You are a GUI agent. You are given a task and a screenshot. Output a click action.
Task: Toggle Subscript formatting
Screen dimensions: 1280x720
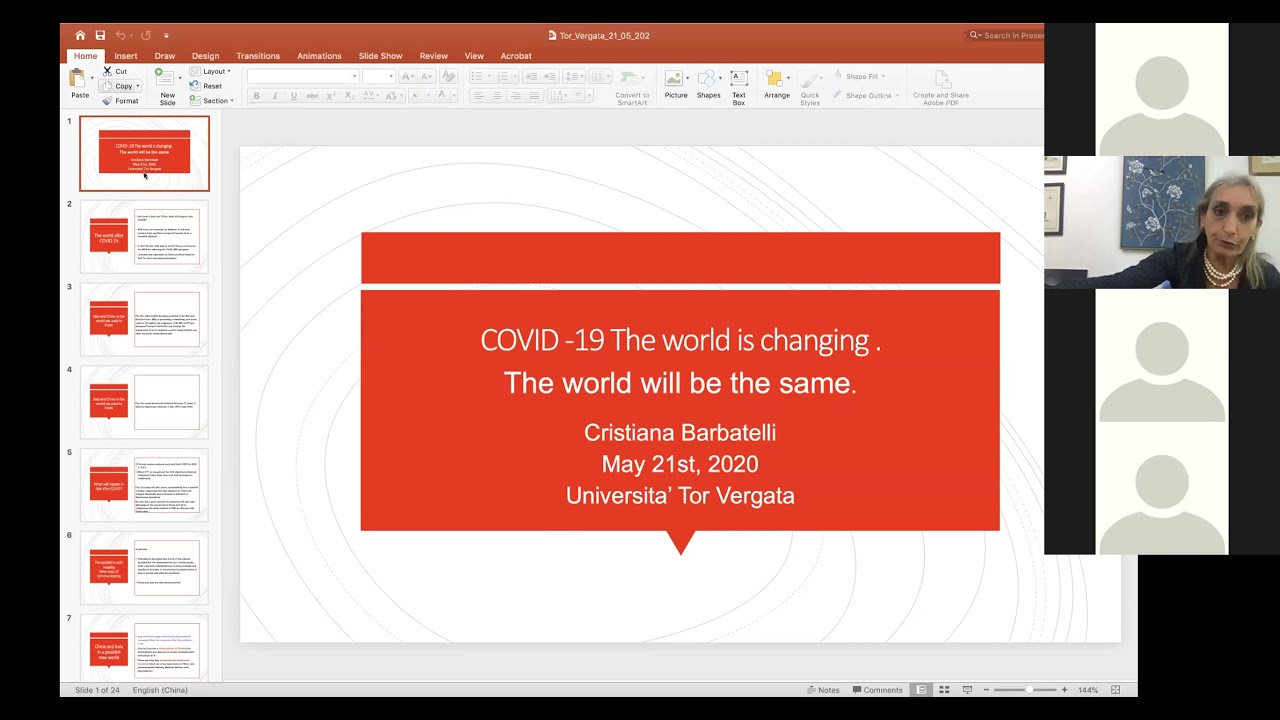pyautogui.click(x=349, y=96)
